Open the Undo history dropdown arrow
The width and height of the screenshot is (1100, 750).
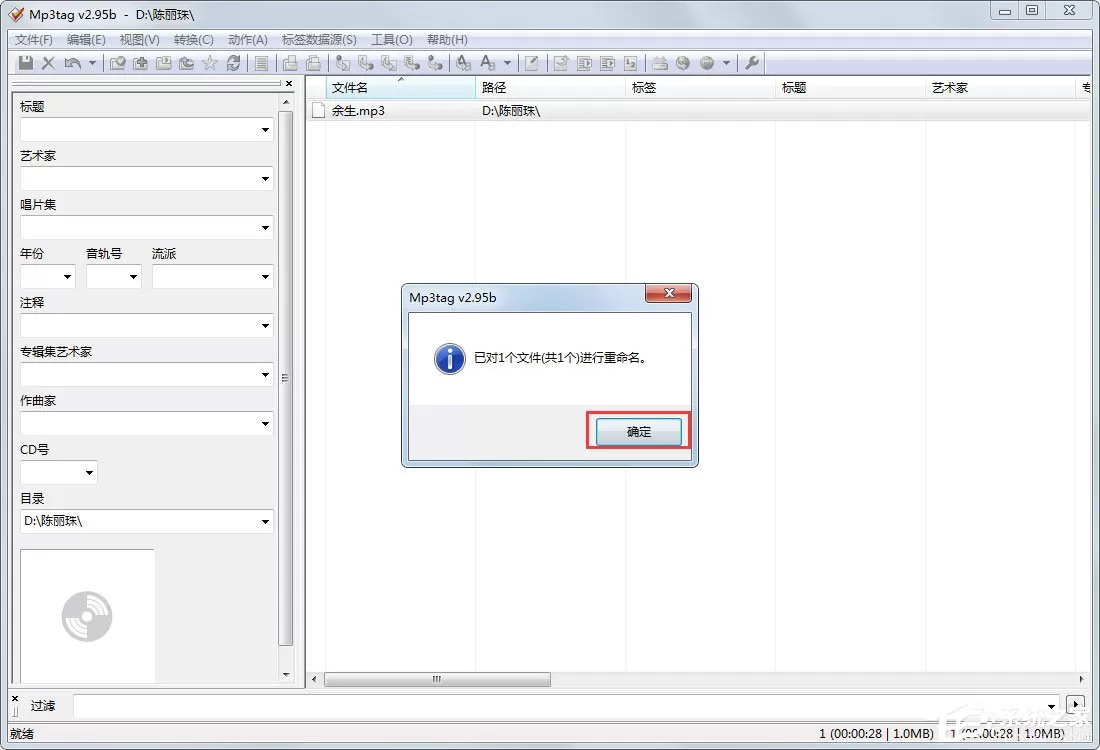pyautogui.click(x=92, y=63)
